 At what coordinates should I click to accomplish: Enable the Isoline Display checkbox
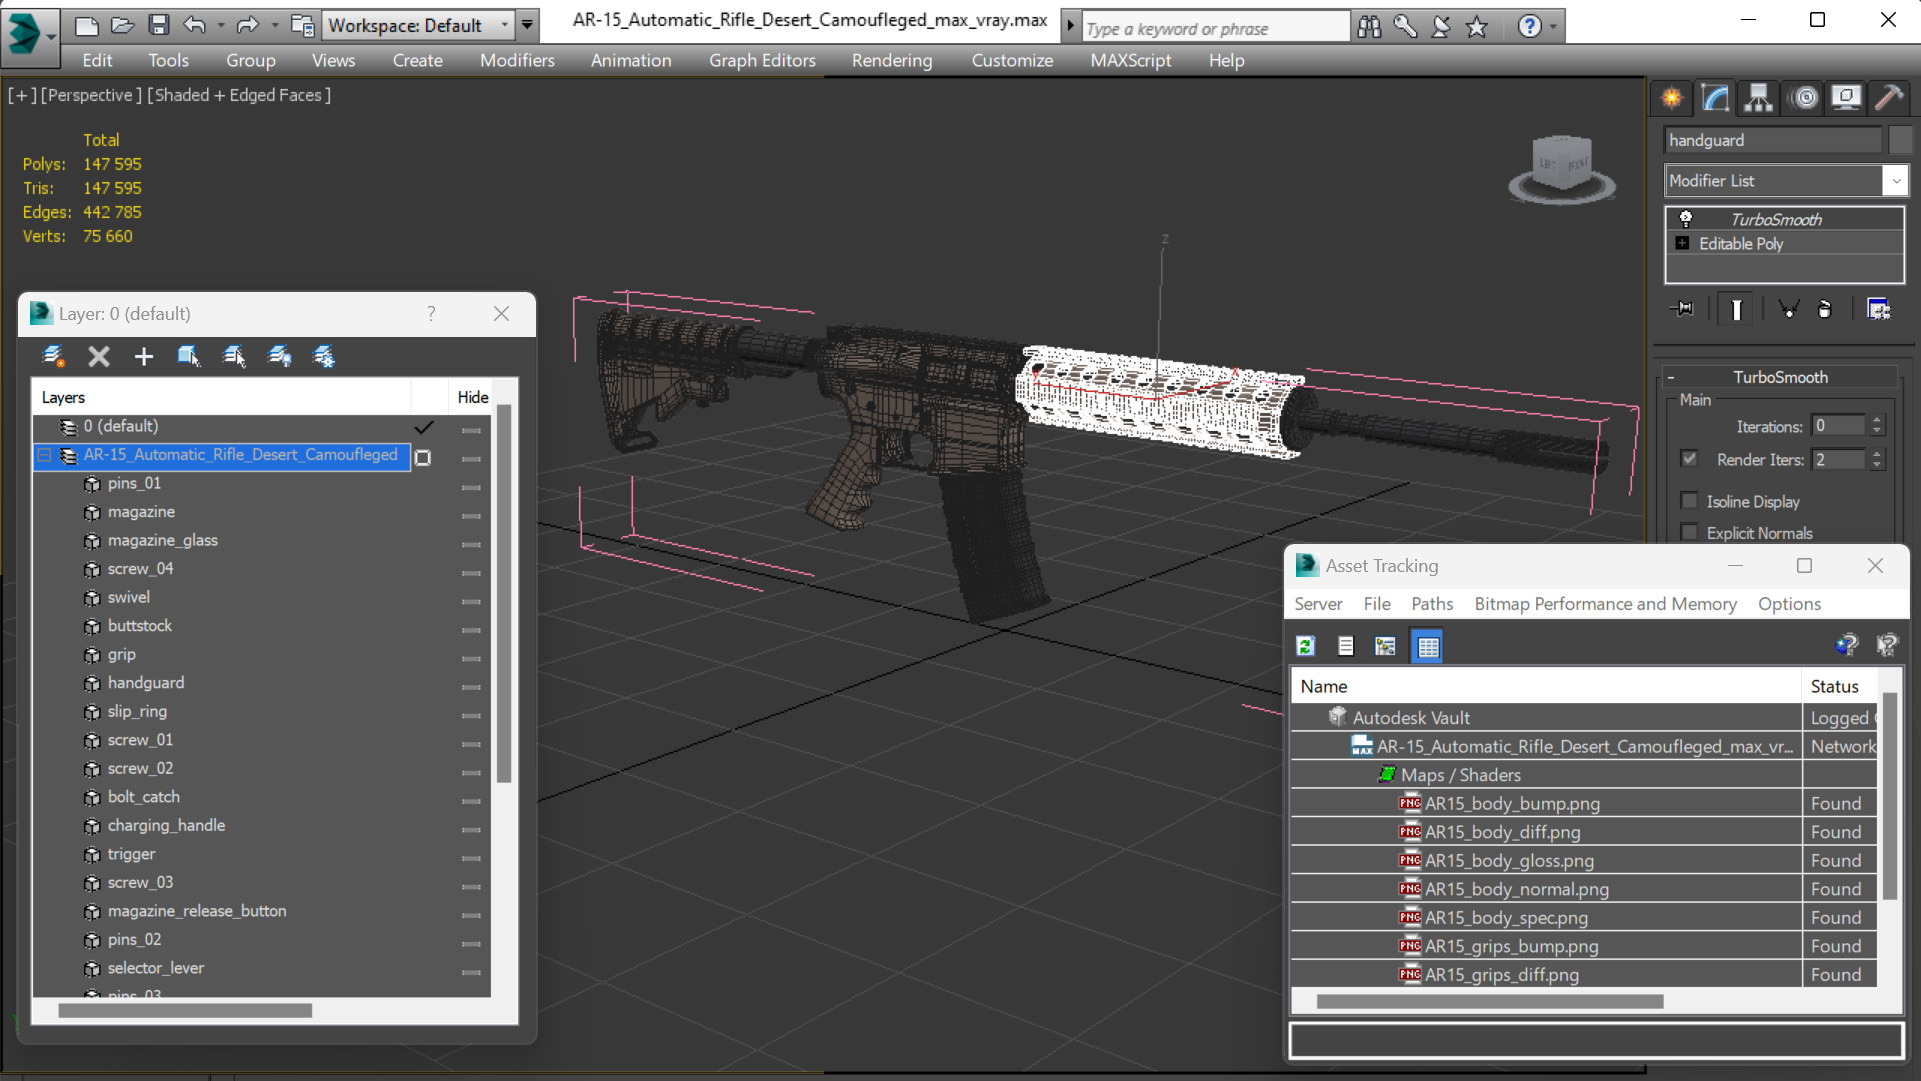click(x=1690, y=501)
